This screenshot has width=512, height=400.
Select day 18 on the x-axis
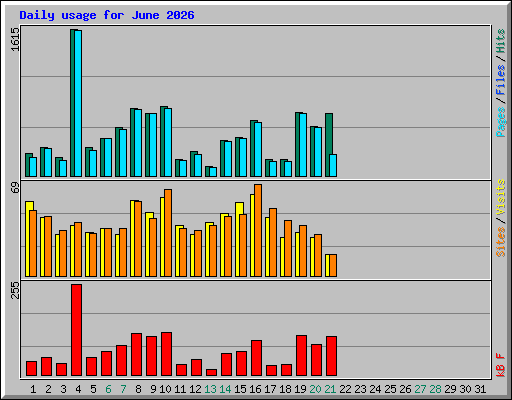[x=285, y=389]
